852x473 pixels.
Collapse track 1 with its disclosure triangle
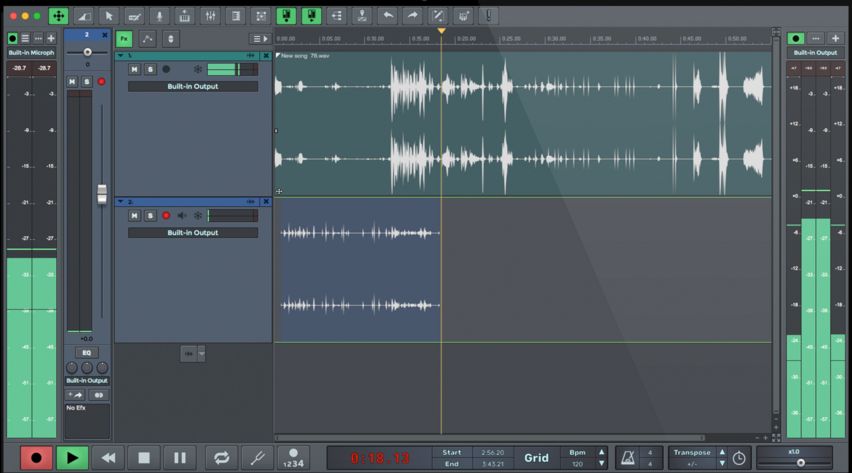click(x=120, y=55)
